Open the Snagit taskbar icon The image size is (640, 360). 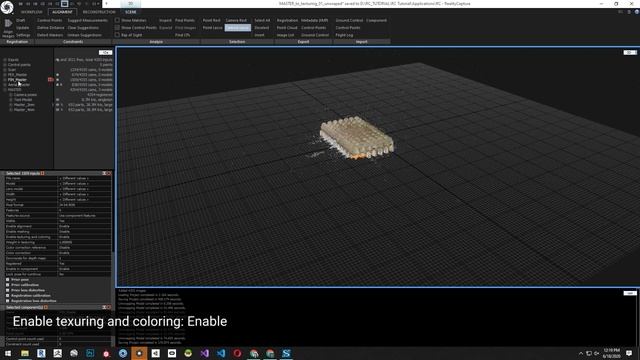click(x=286, y=353)
